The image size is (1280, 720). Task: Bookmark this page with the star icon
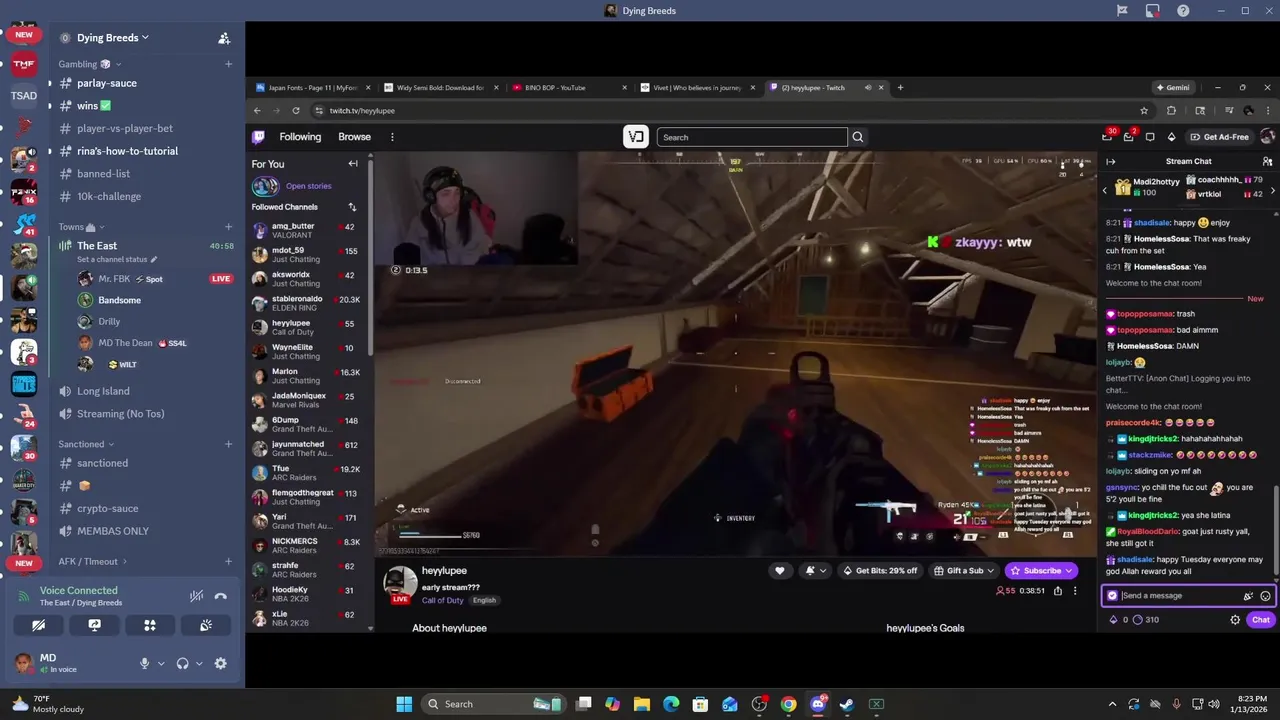pyautogui.click(x=1144, y=111)
